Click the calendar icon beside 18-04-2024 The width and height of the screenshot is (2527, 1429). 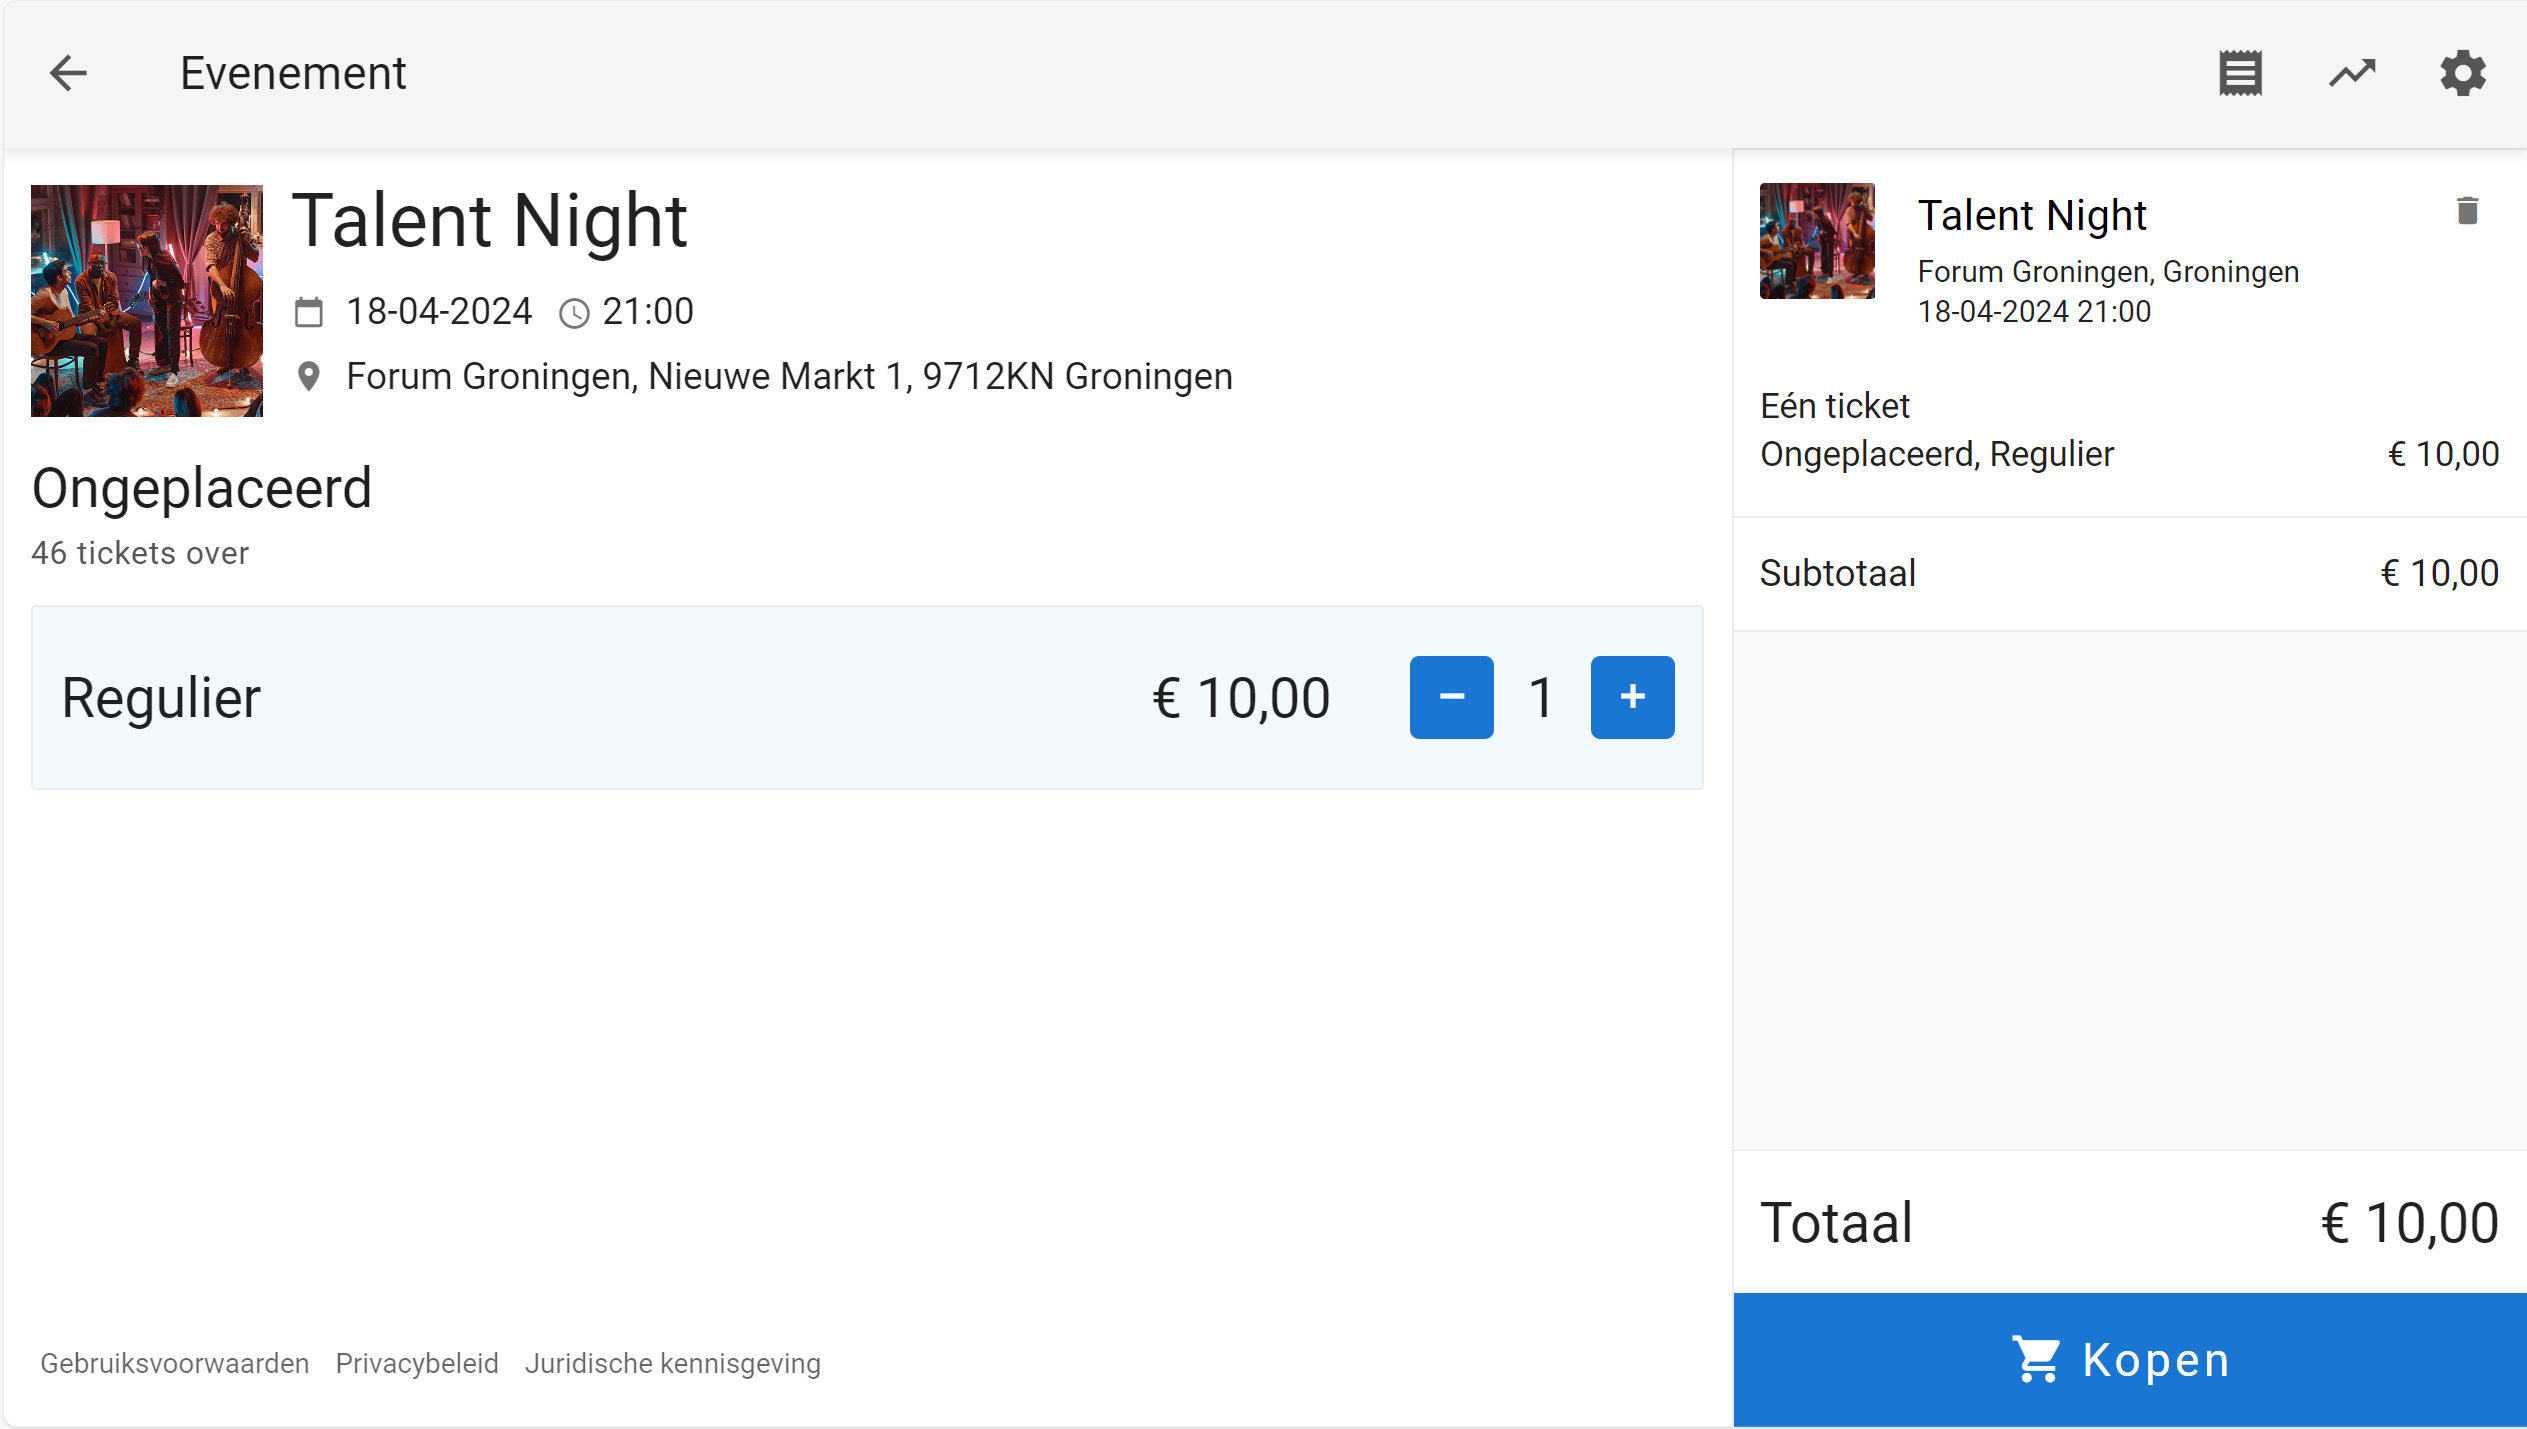309,313
